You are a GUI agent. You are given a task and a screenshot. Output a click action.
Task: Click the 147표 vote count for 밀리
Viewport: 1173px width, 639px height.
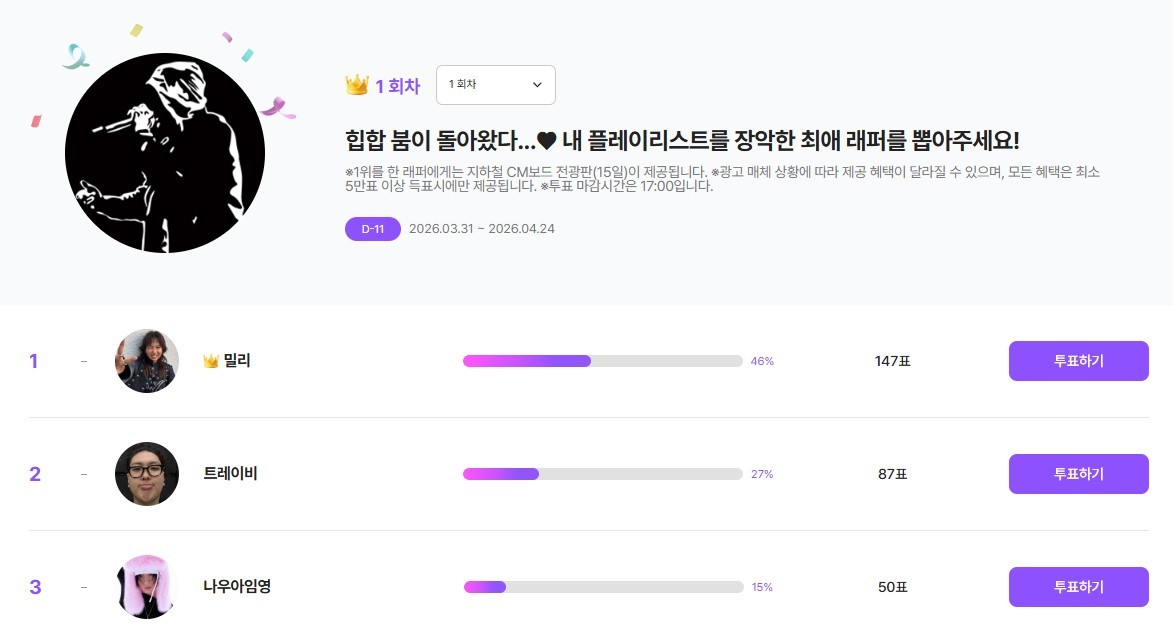[x=892, y=360]
